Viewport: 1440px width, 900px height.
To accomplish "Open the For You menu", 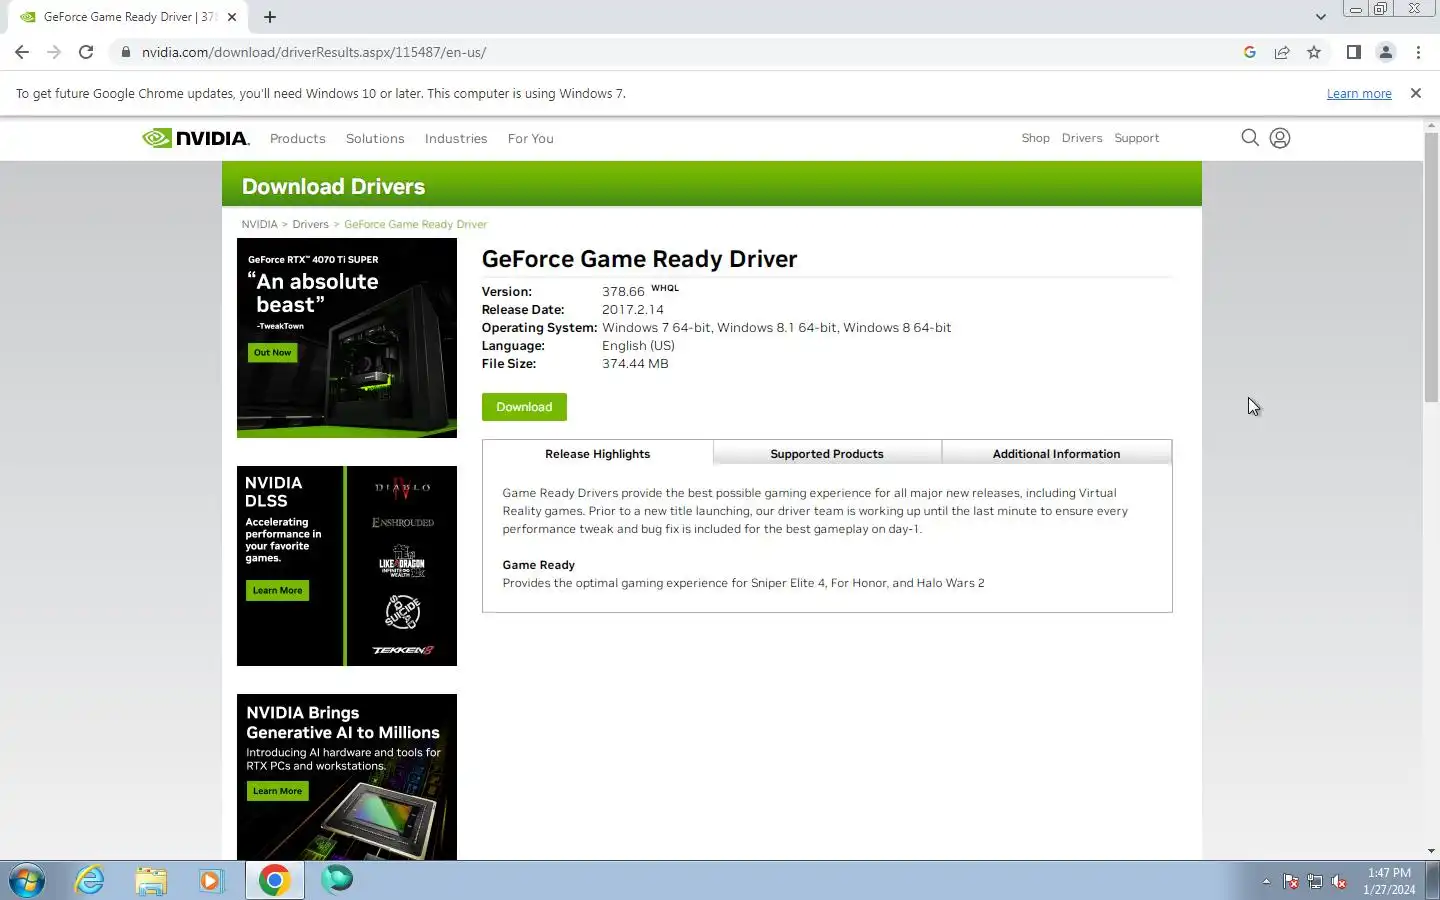I will (x=530, y=139).
